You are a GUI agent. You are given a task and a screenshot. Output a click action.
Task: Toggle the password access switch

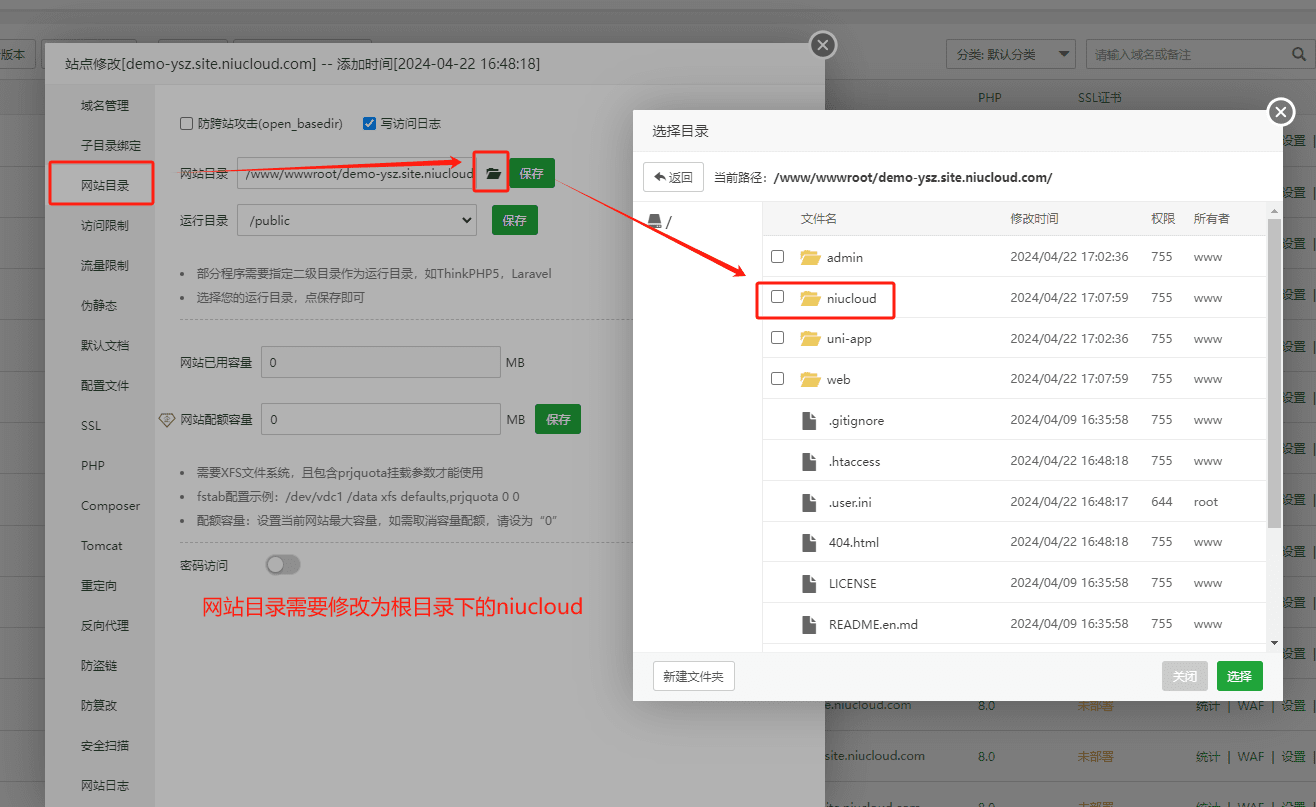[x=283, y=565]
